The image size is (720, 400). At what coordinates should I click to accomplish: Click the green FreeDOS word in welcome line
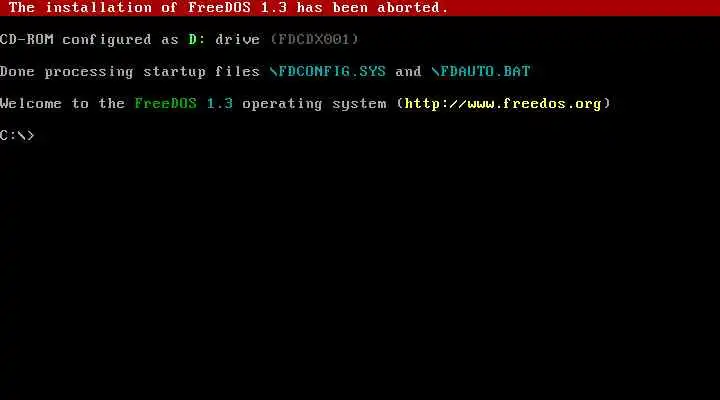(x=166, y=104)
